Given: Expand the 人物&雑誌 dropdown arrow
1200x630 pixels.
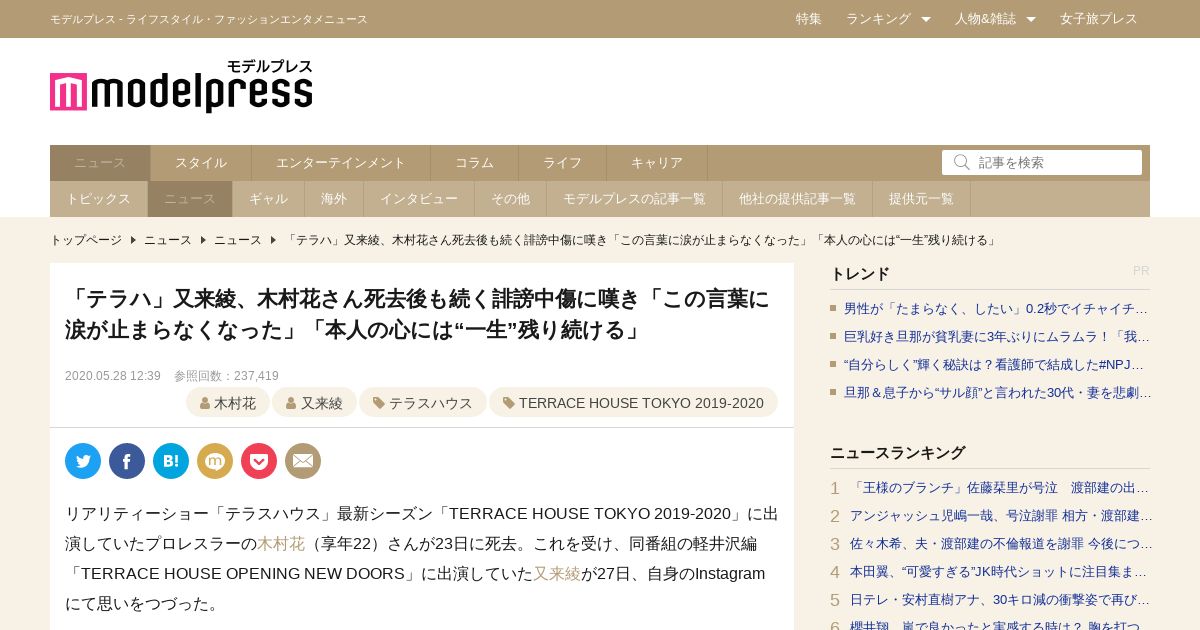Looking at the screenshot, I should tap(1031, 19).
